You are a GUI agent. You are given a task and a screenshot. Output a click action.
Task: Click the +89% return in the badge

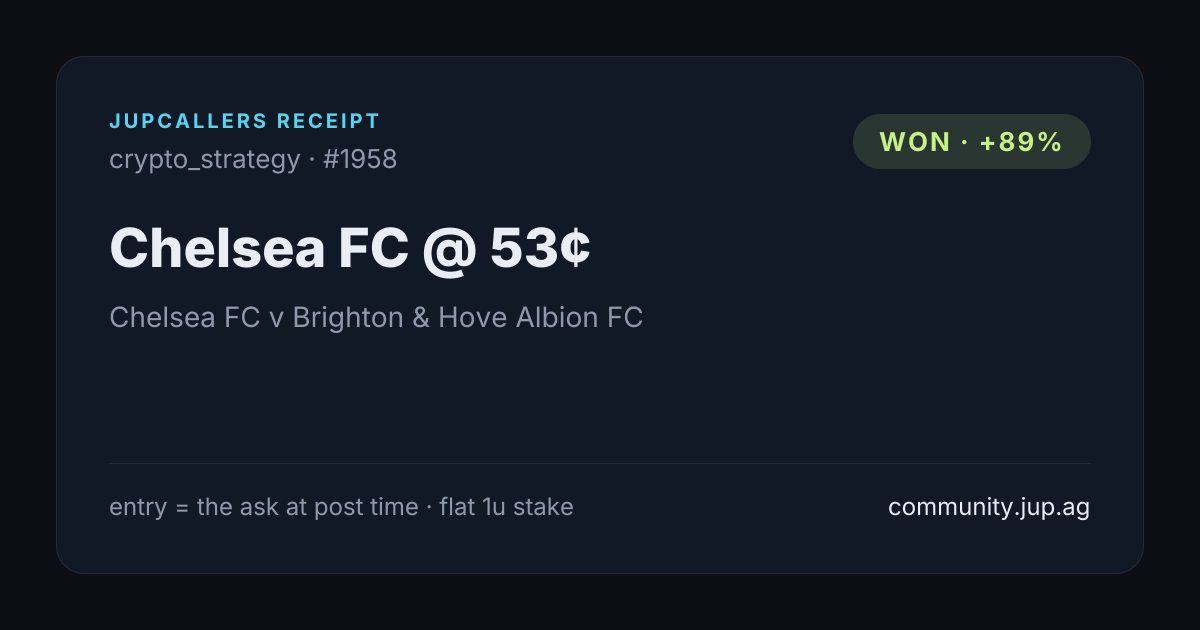point(1021,142)
